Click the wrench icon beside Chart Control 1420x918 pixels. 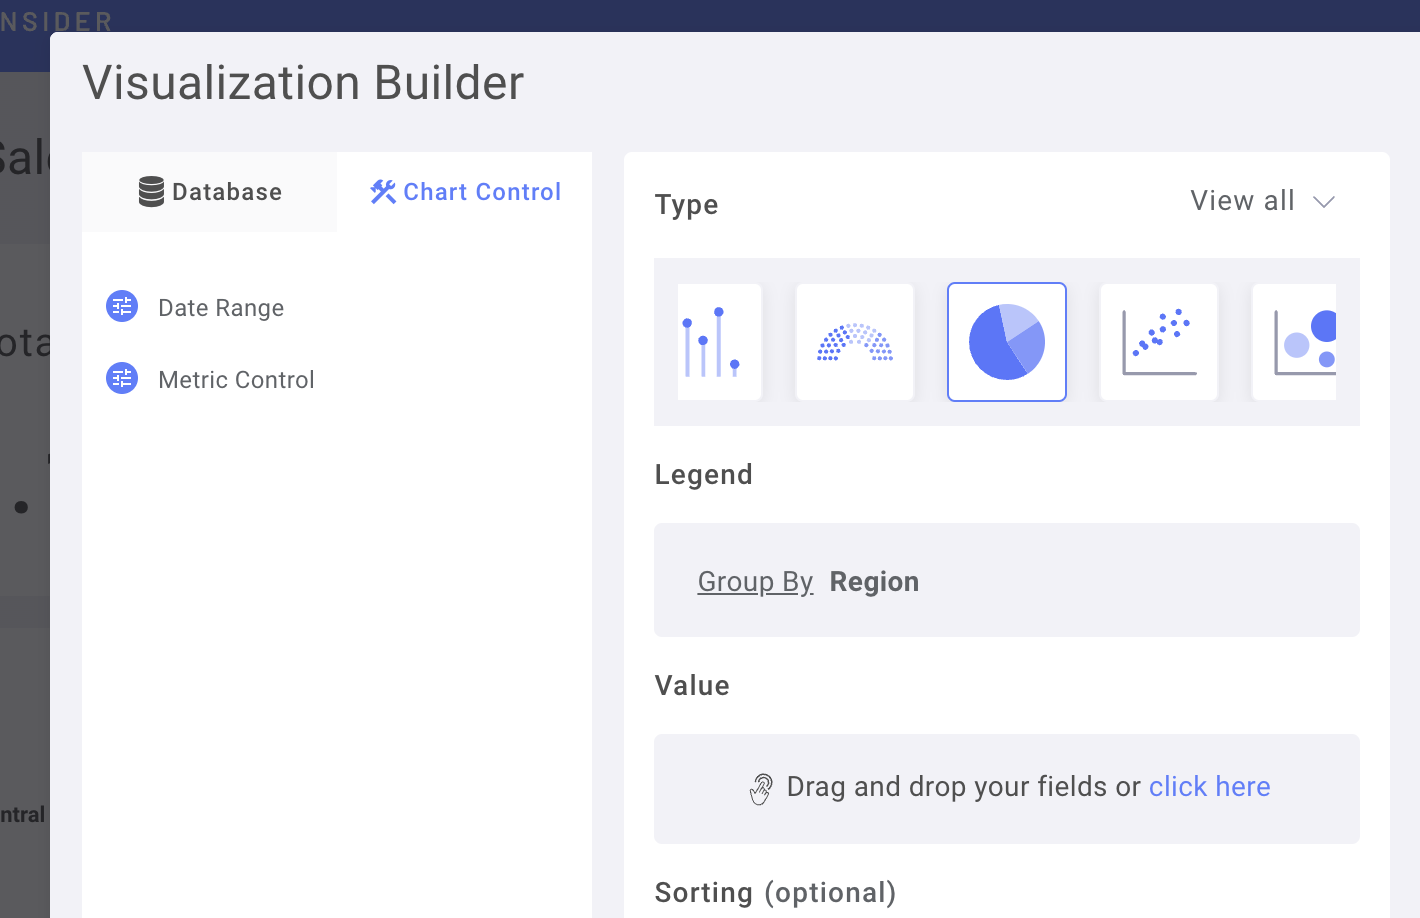click(x=382, y=191)
